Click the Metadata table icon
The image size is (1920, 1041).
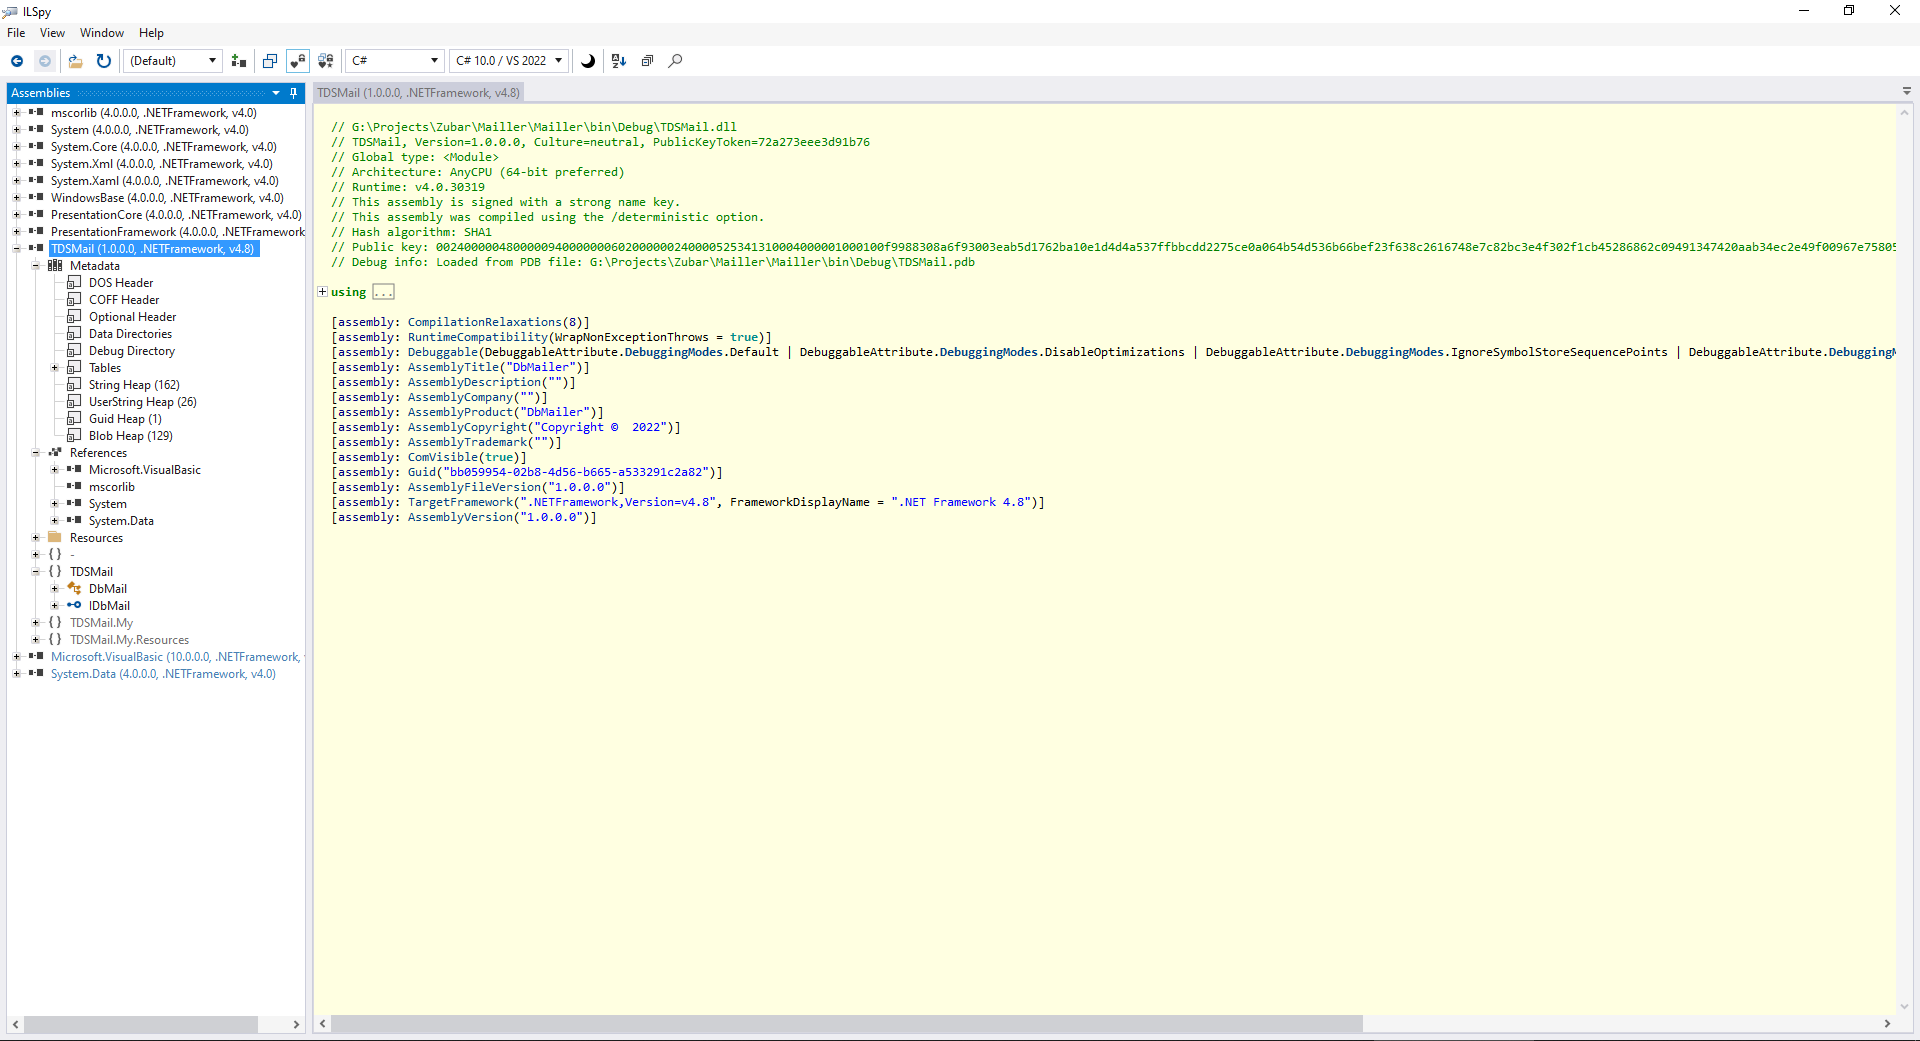coord(55,266)
